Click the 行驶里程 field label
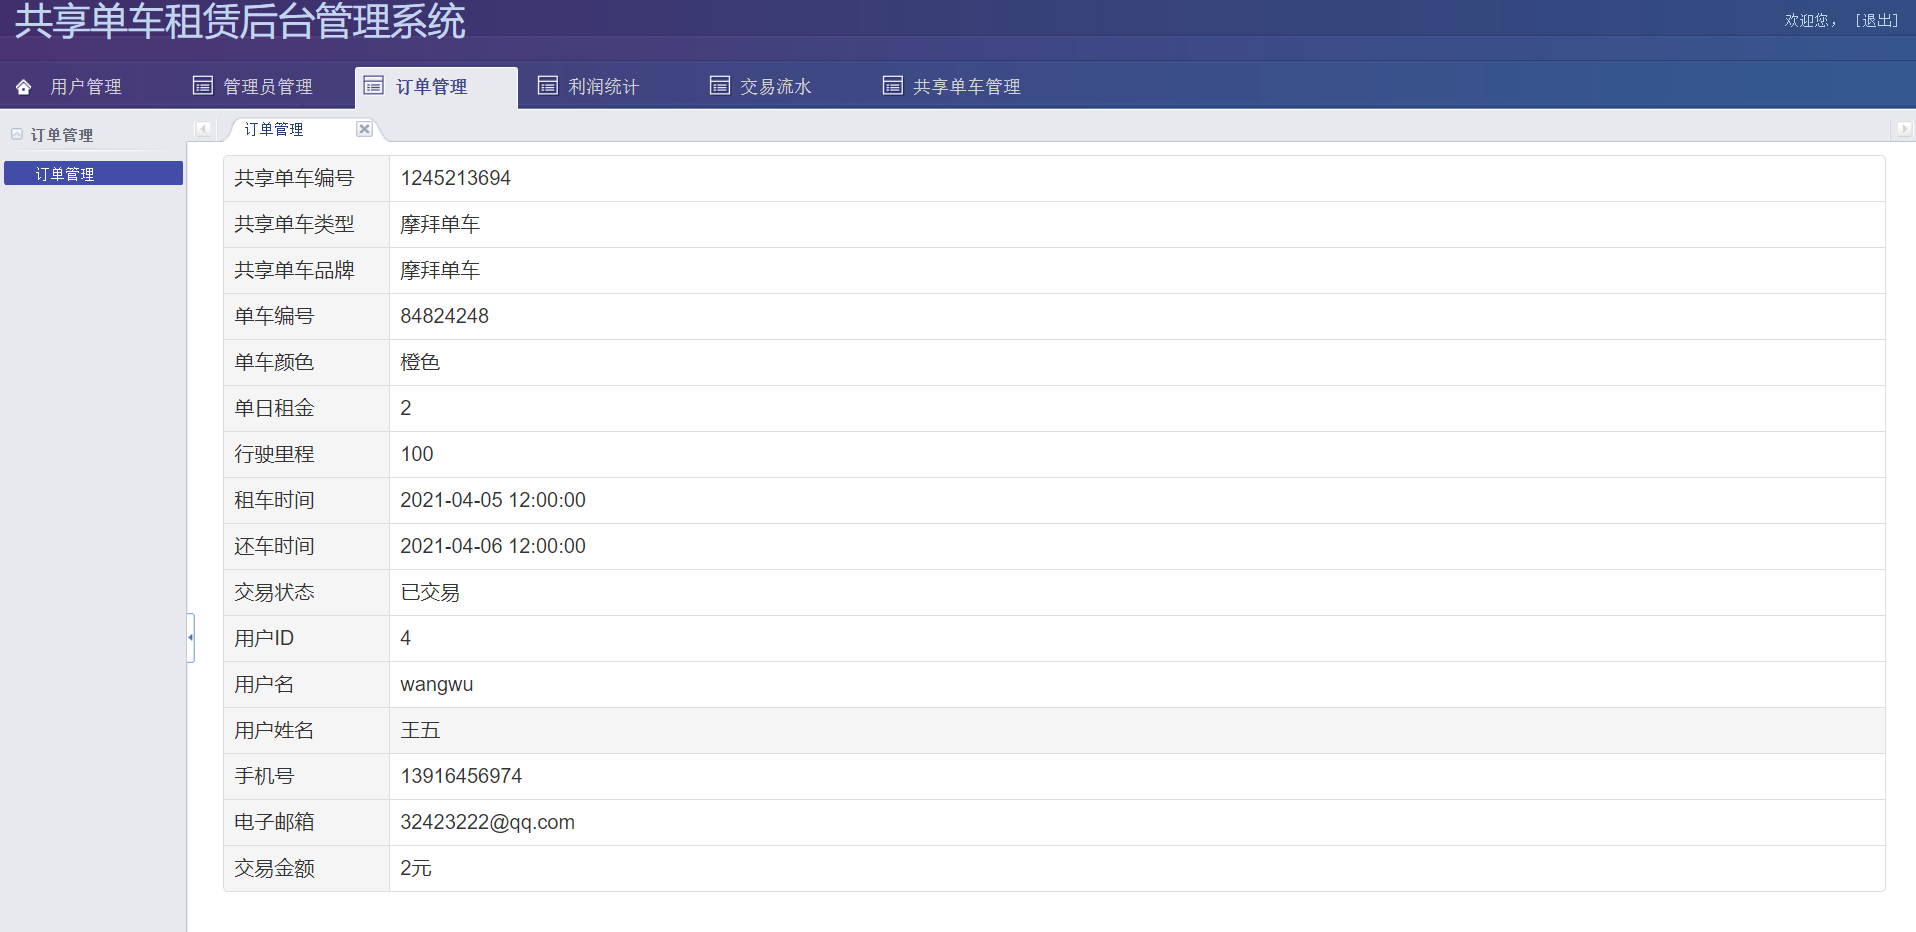 [274, 454]
